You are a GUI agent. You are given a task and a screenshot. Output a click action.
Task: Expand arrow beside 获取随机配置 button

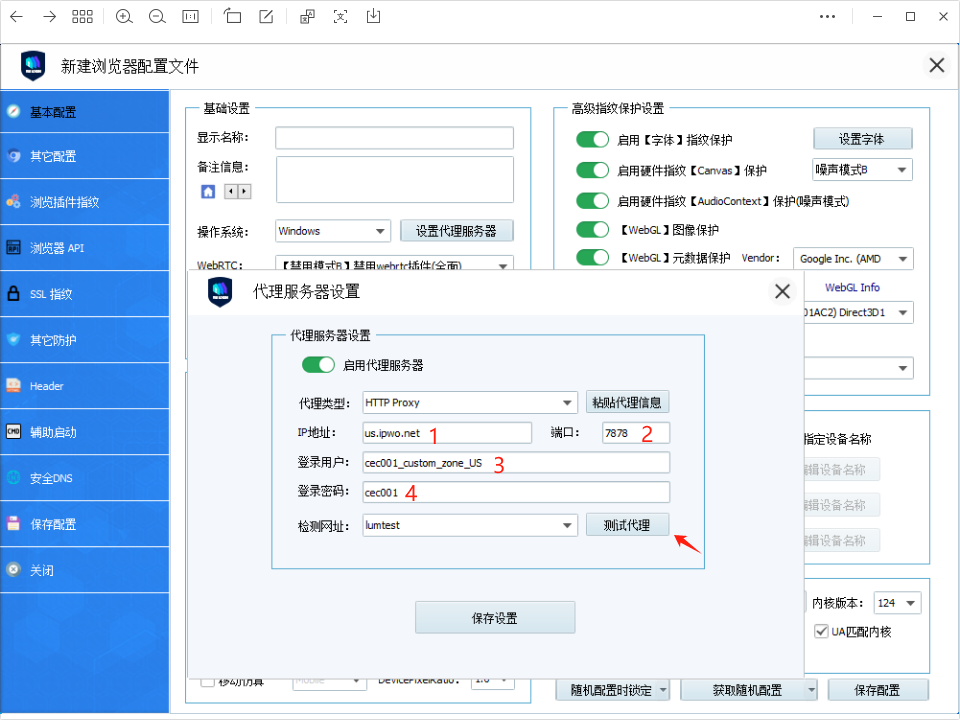811,690
